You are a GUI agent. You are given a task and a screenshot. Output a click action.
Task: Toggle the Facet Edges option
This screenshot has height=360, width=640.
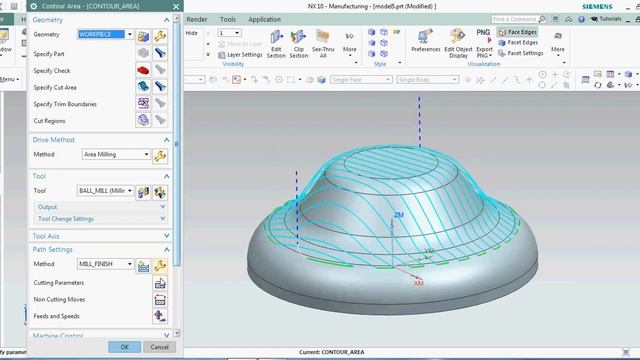coord(518,42)
